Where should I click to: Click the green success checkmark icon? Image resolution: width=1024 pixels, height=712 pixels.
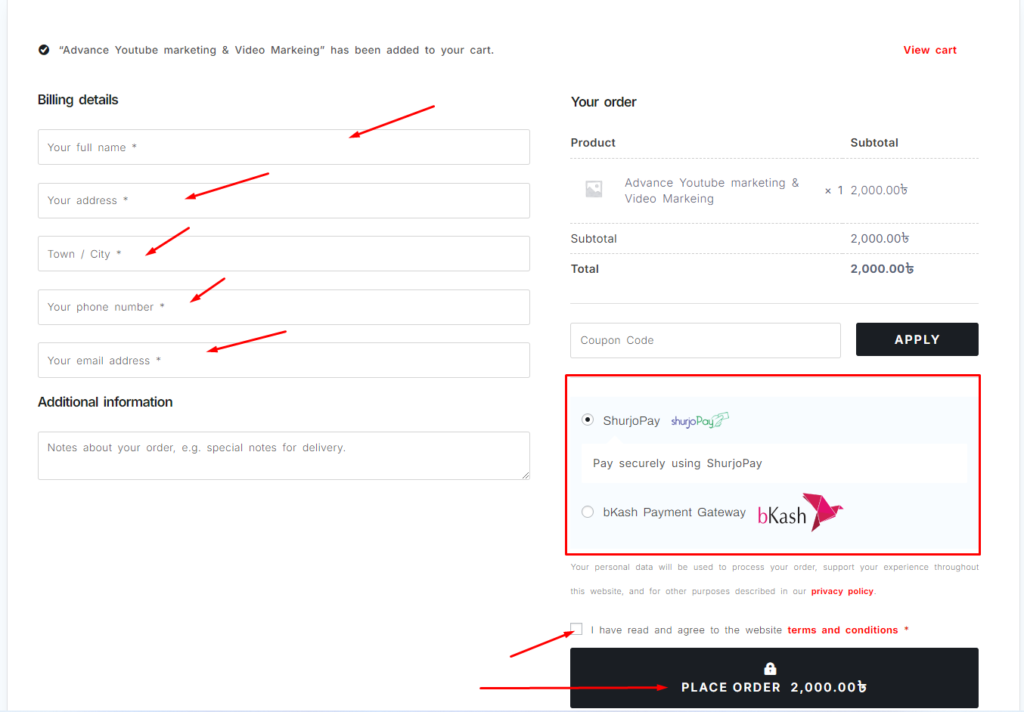click(x=44, y=50)
